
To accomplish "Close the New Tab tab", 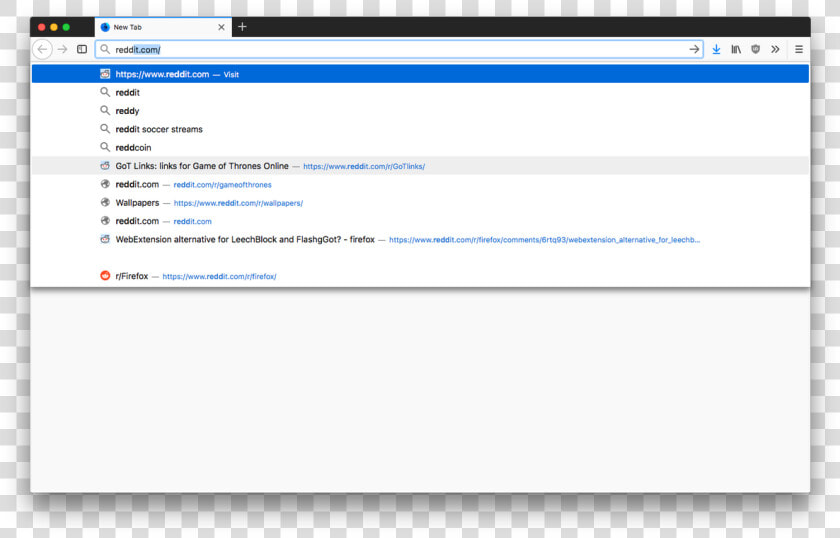I will coord(221,27).
